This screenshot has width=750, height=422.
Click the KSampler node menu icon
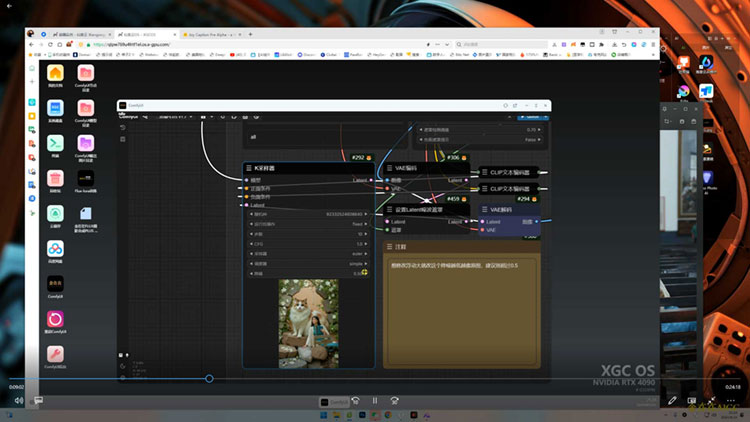pos(248,168)
